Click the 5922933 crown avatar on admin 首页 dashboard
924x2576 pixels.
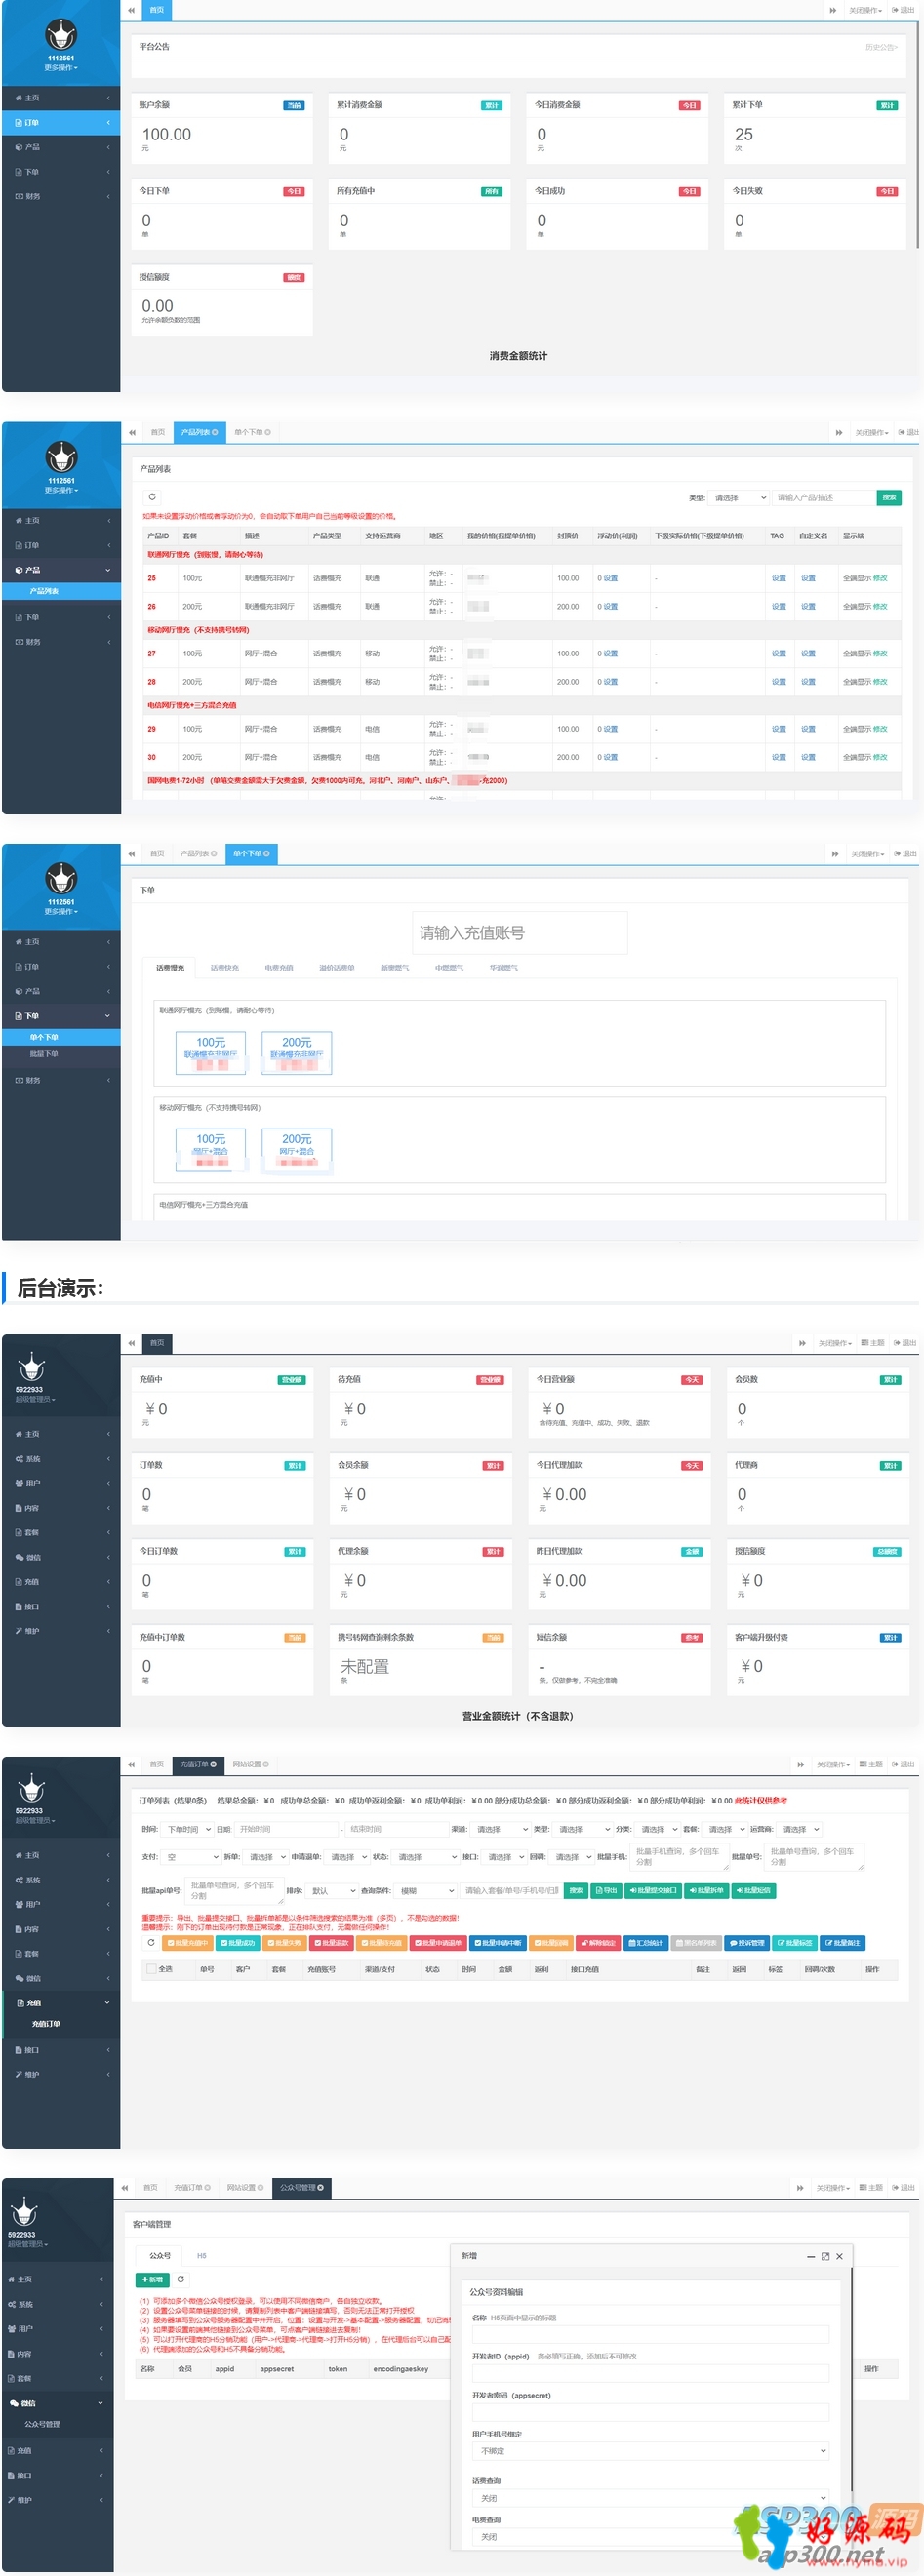coord(31,1366)
